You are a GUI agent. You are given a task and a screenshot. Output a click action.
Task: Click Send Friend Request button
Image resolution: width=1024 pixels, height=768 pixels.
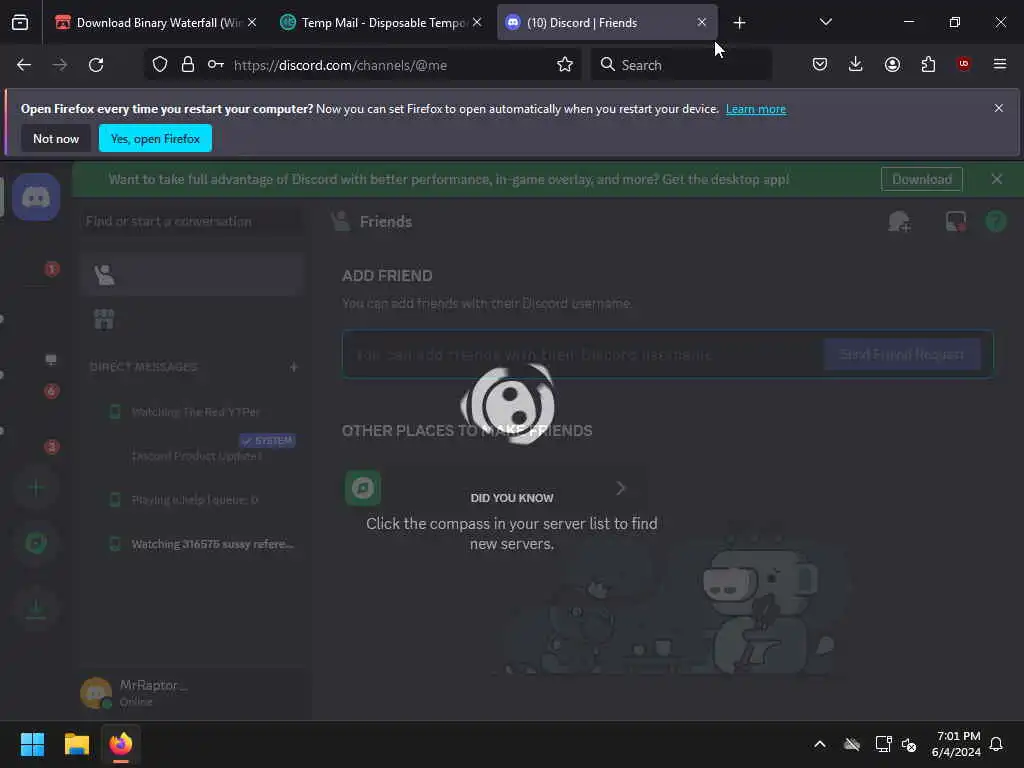(x=901, y=354)
